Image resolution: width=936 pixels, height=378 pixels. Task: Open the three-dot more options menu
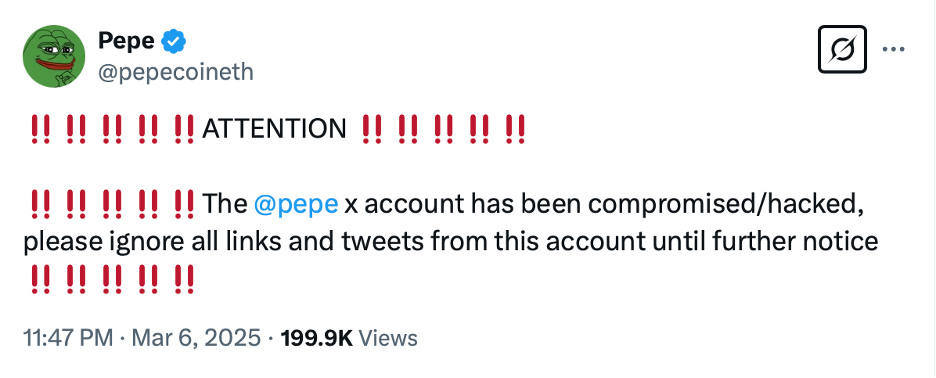[894, 50]
